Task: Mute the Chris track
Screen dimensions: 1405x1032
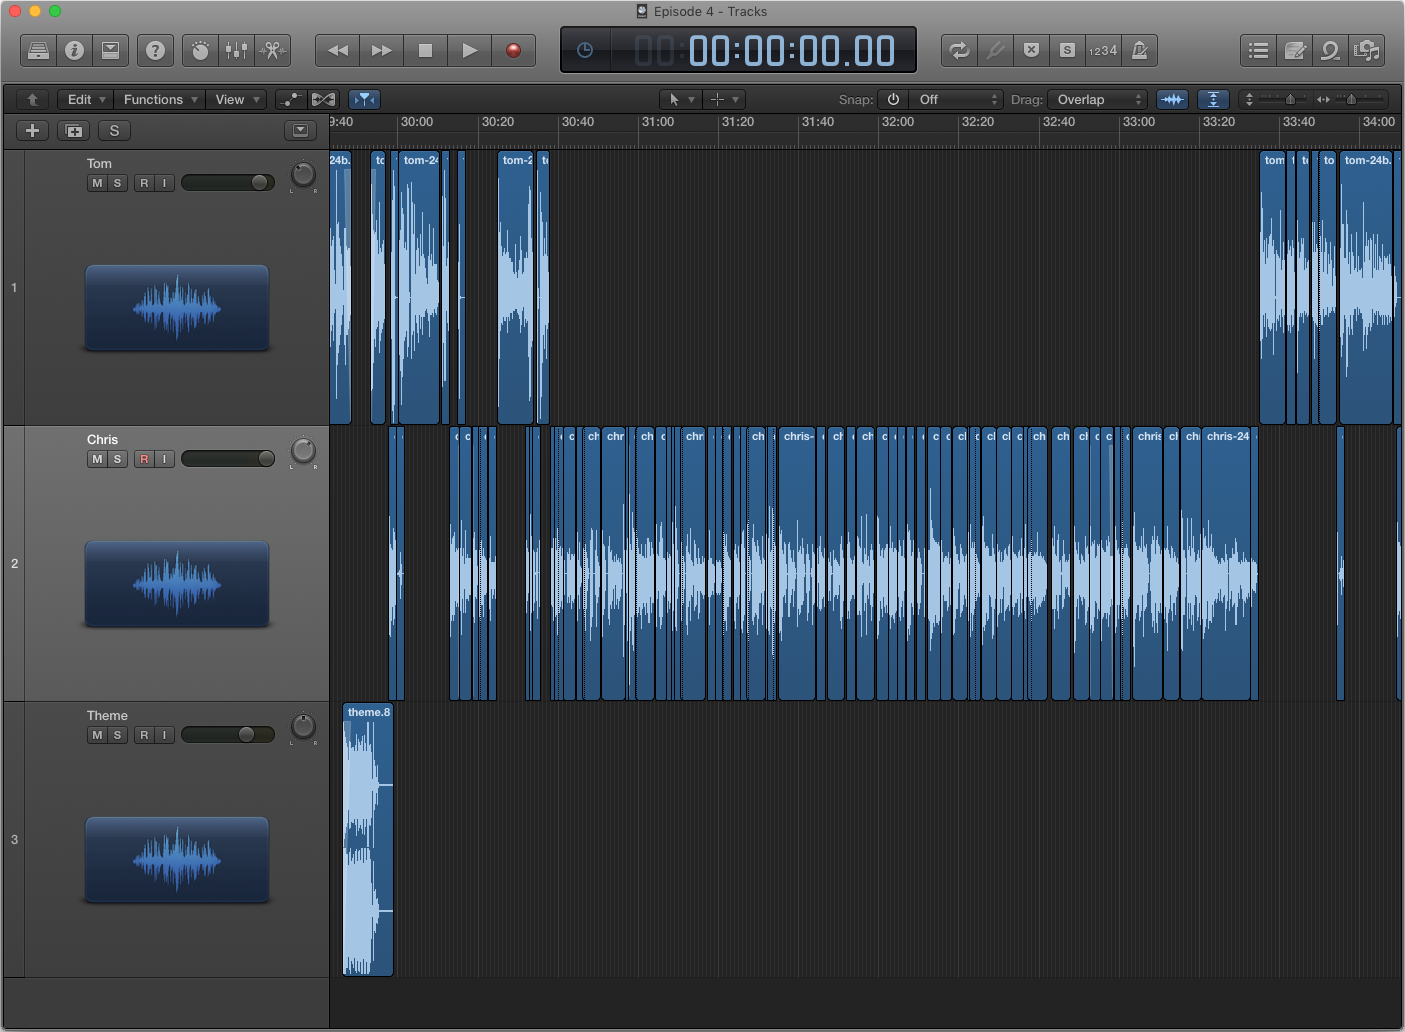Action: 97,459
